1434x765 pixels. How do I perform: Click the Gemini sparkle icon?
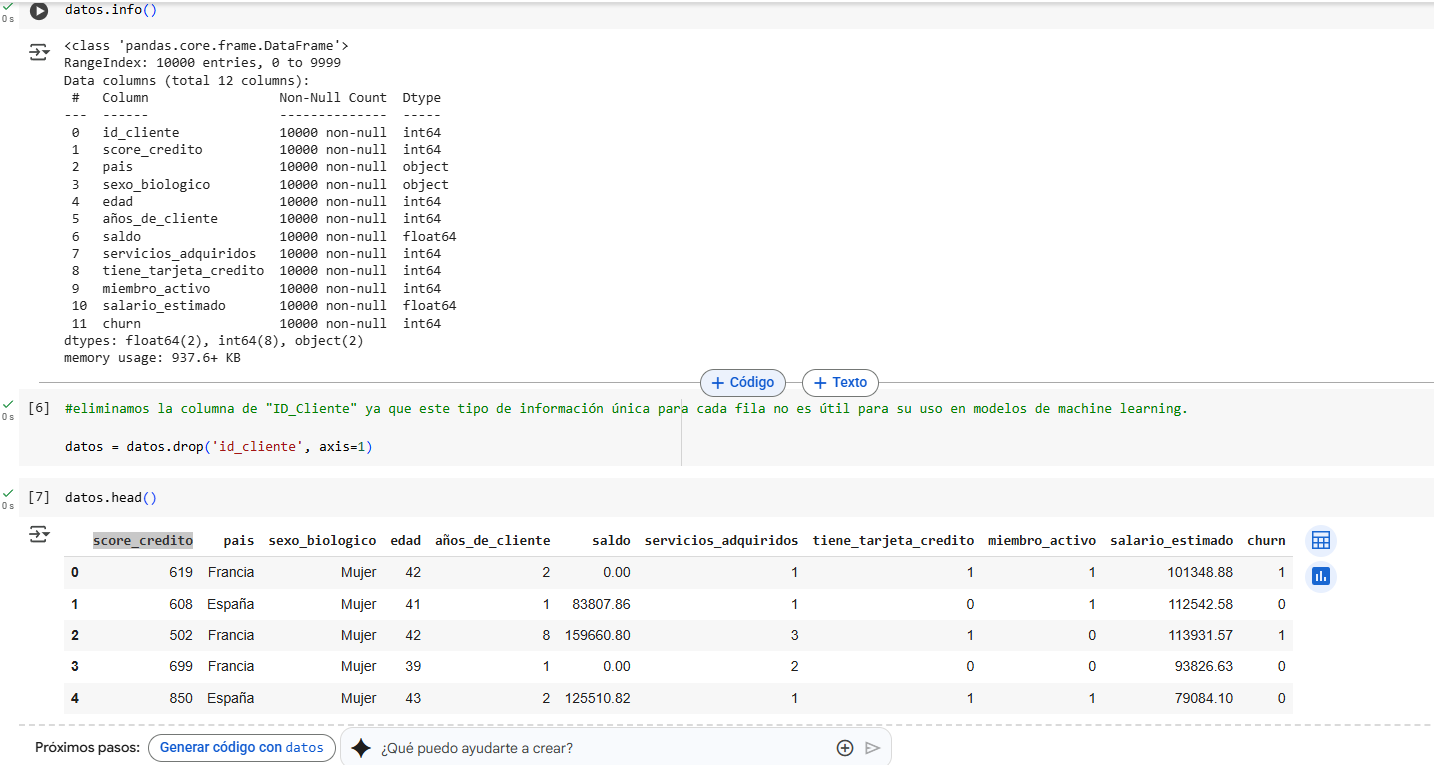[x=361, y=748]
